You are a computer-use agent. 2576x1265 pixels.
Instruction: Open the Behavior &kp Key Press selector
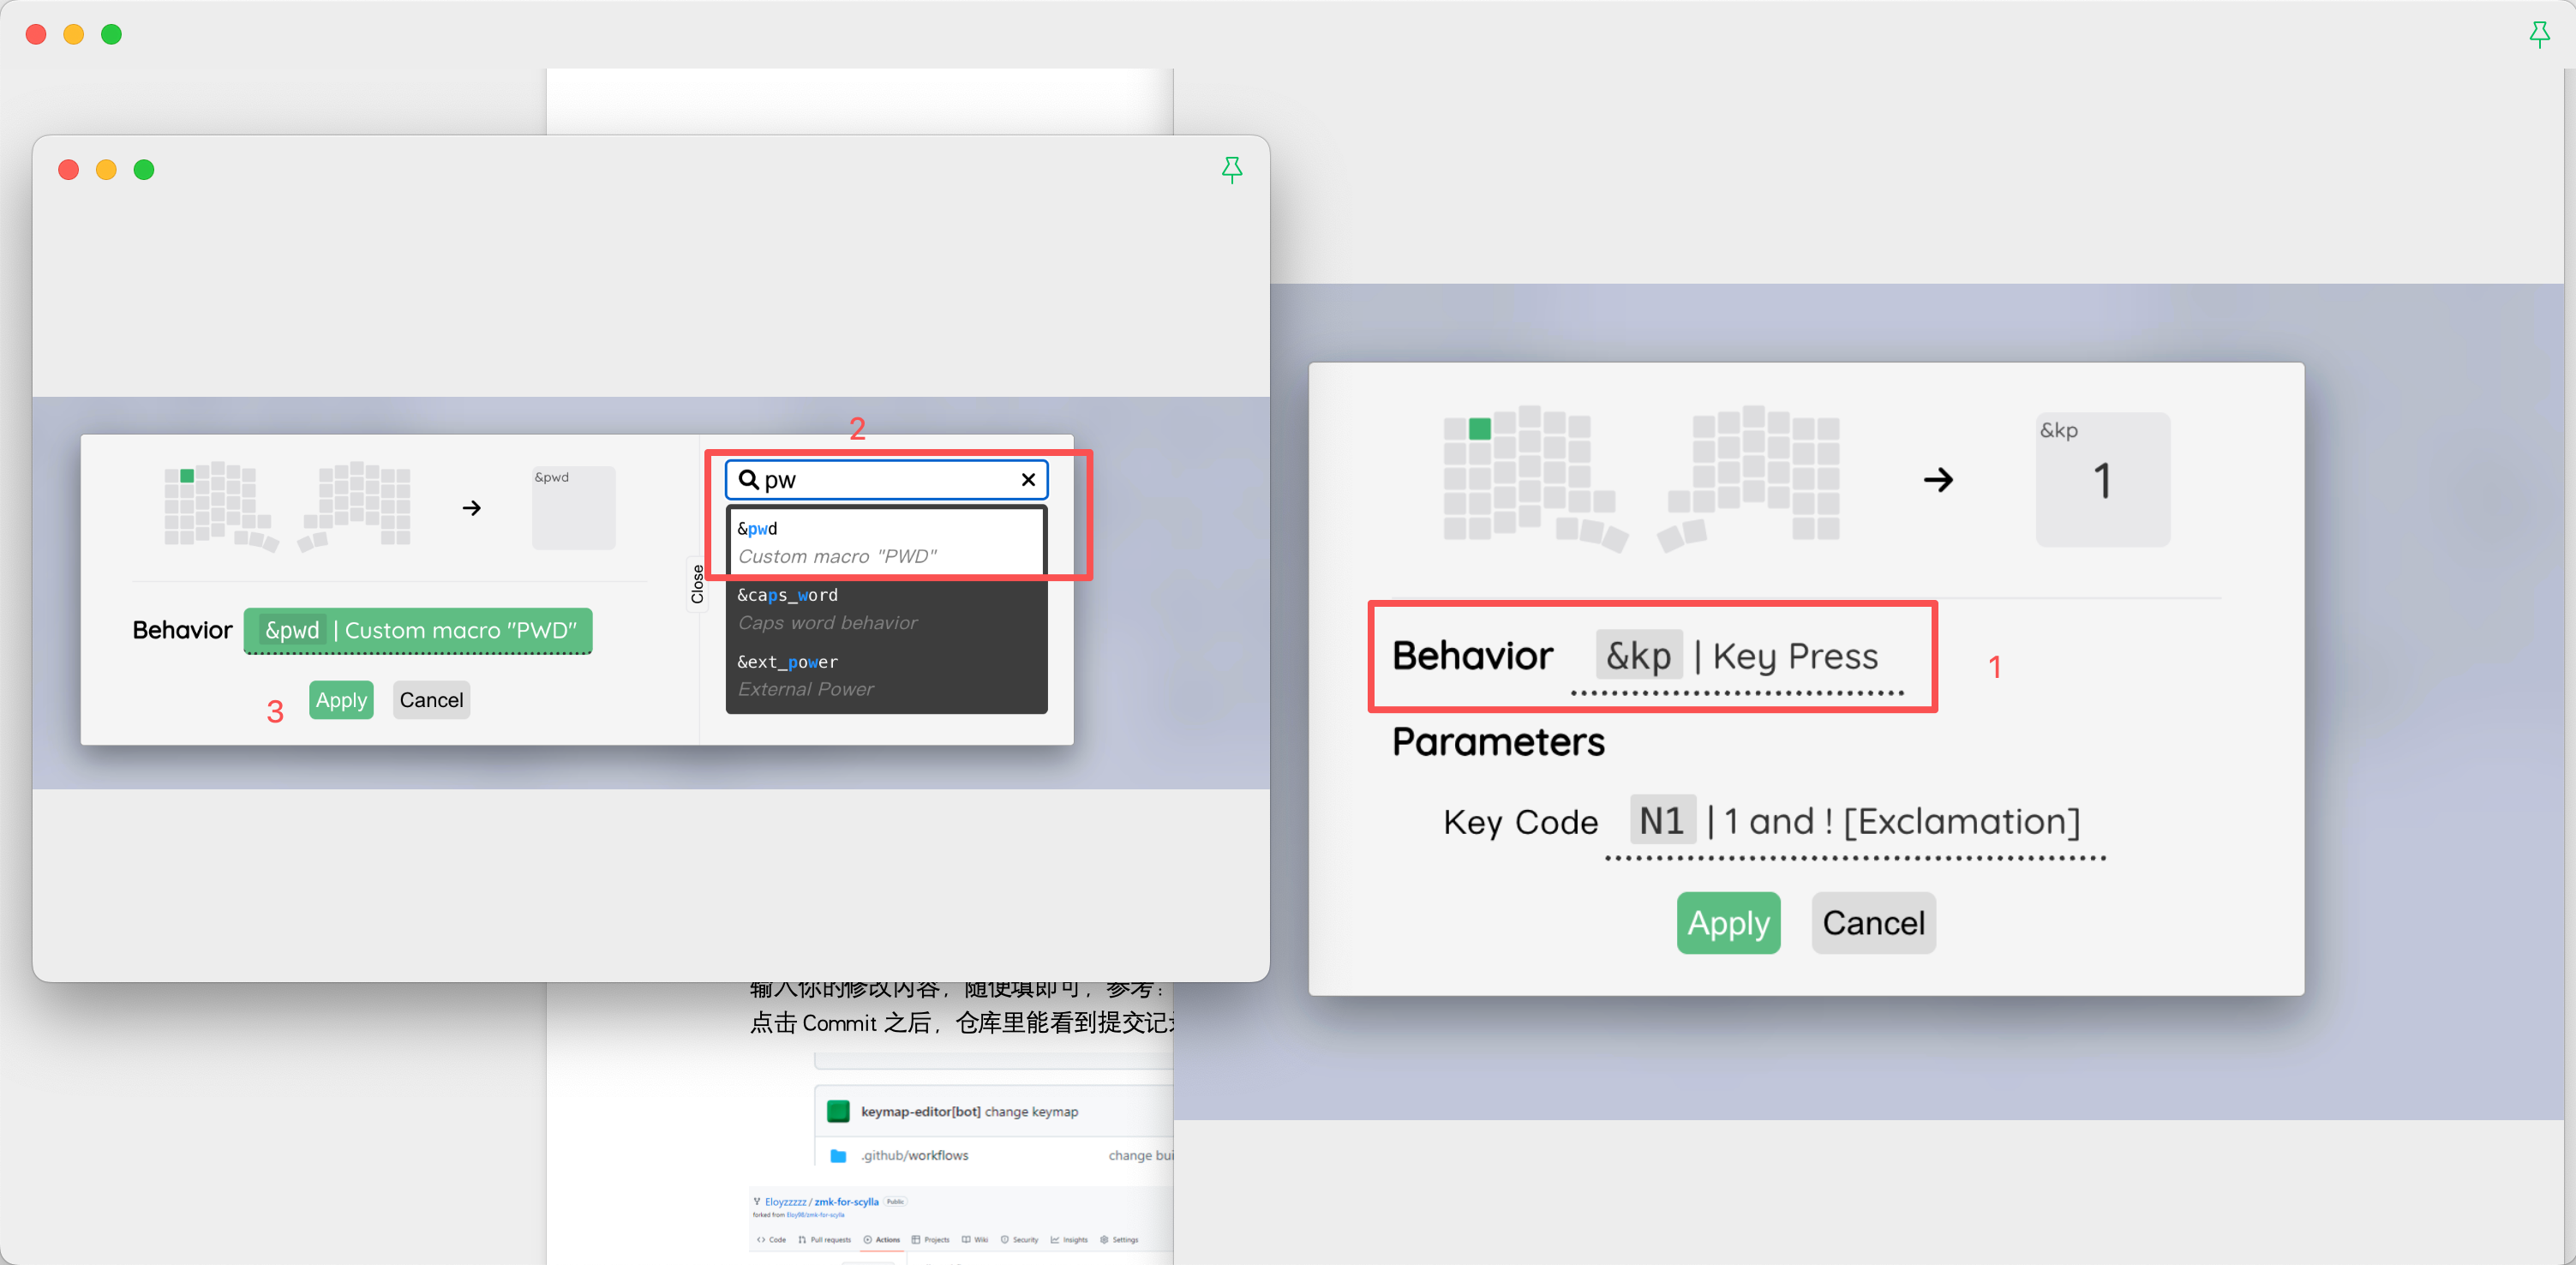[1738, 657]
